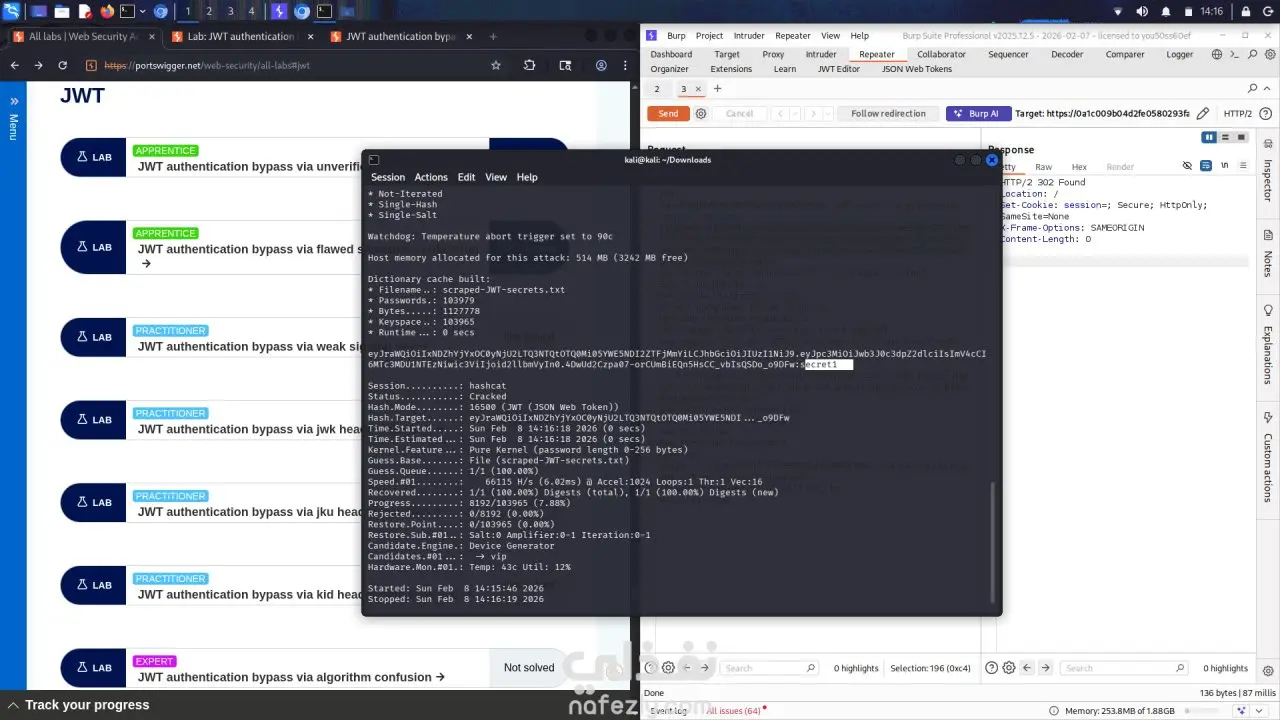This screenshot has width=1280, height=720.
Task: Switch to workspace 2 in the panel
Action: (209, 12)
